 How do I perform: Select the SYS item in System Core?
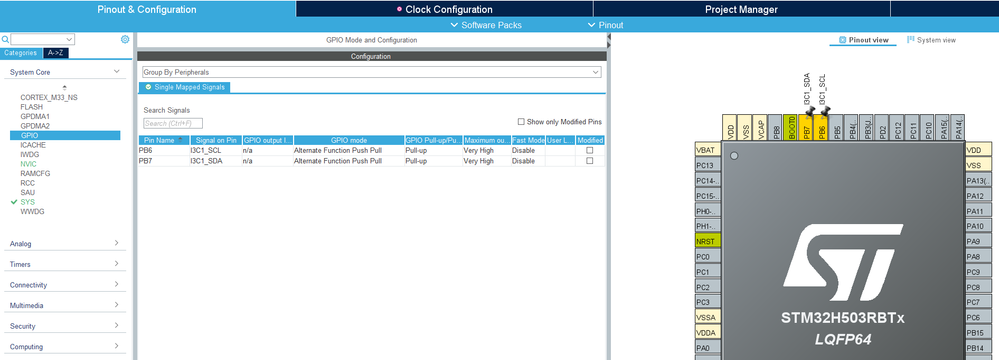click(27, 201)
